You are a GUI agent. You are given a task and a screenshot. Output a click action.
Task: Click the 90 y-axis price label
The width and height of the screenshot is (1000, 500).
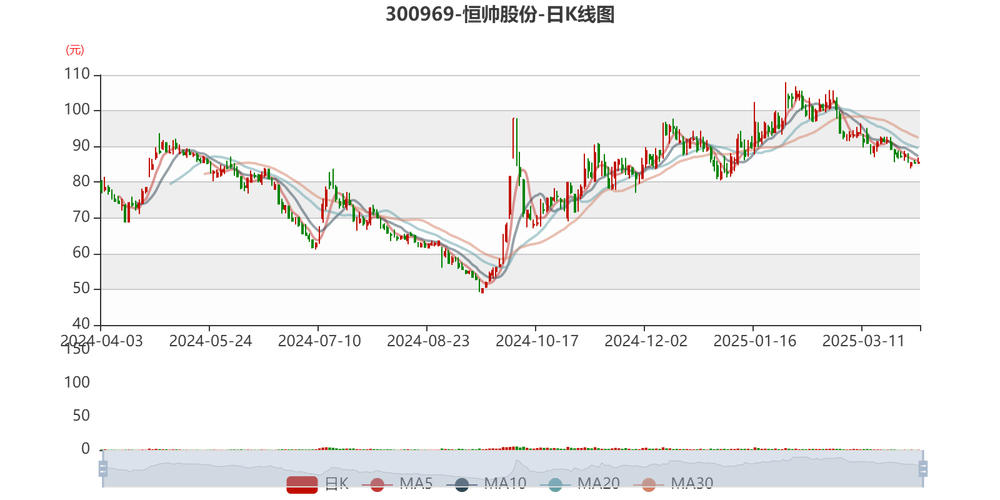click(x=82, y=146)
